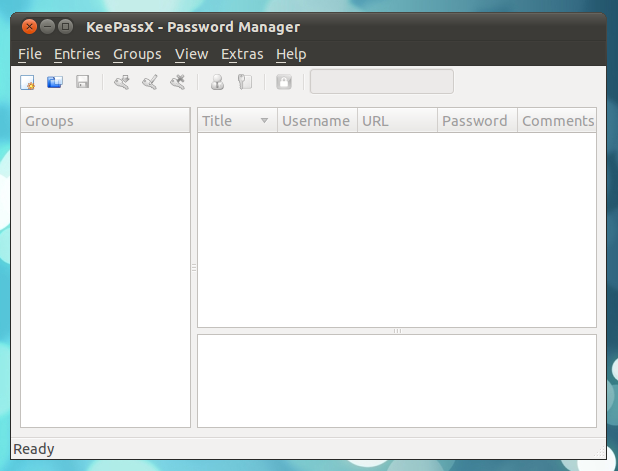Click the Edit Entry key-with-pencil icon
618x471 pixels.
coord(150,82)
